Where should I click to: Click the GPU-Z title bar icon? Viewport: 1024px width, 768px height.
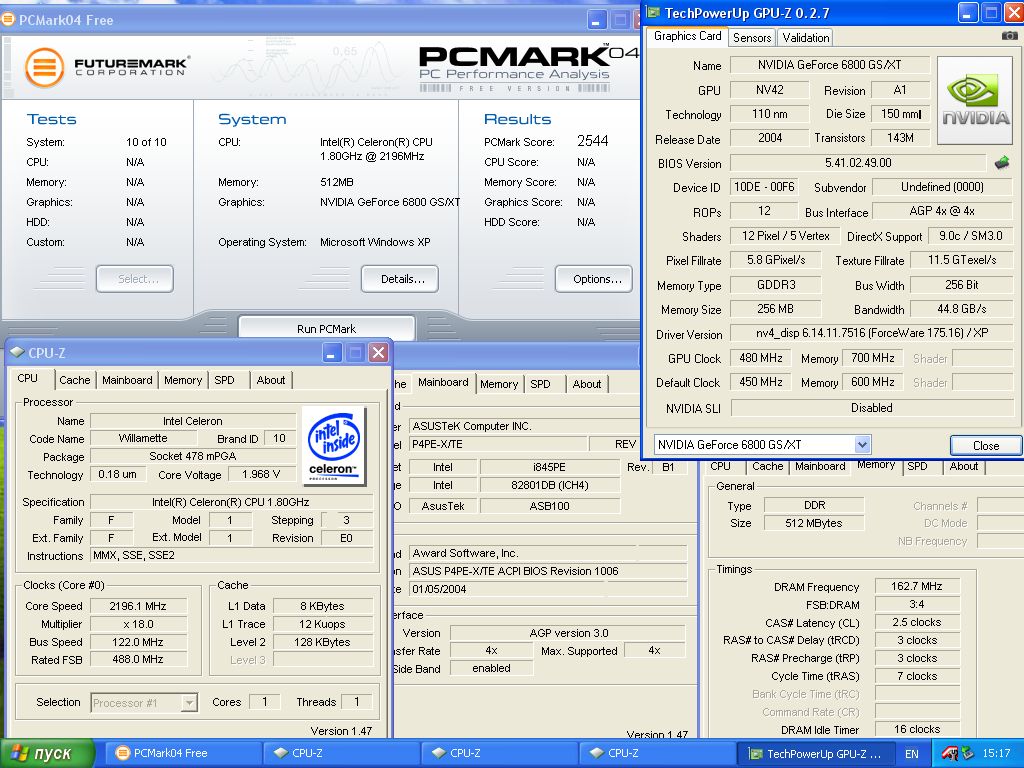(x=652, y=12)
